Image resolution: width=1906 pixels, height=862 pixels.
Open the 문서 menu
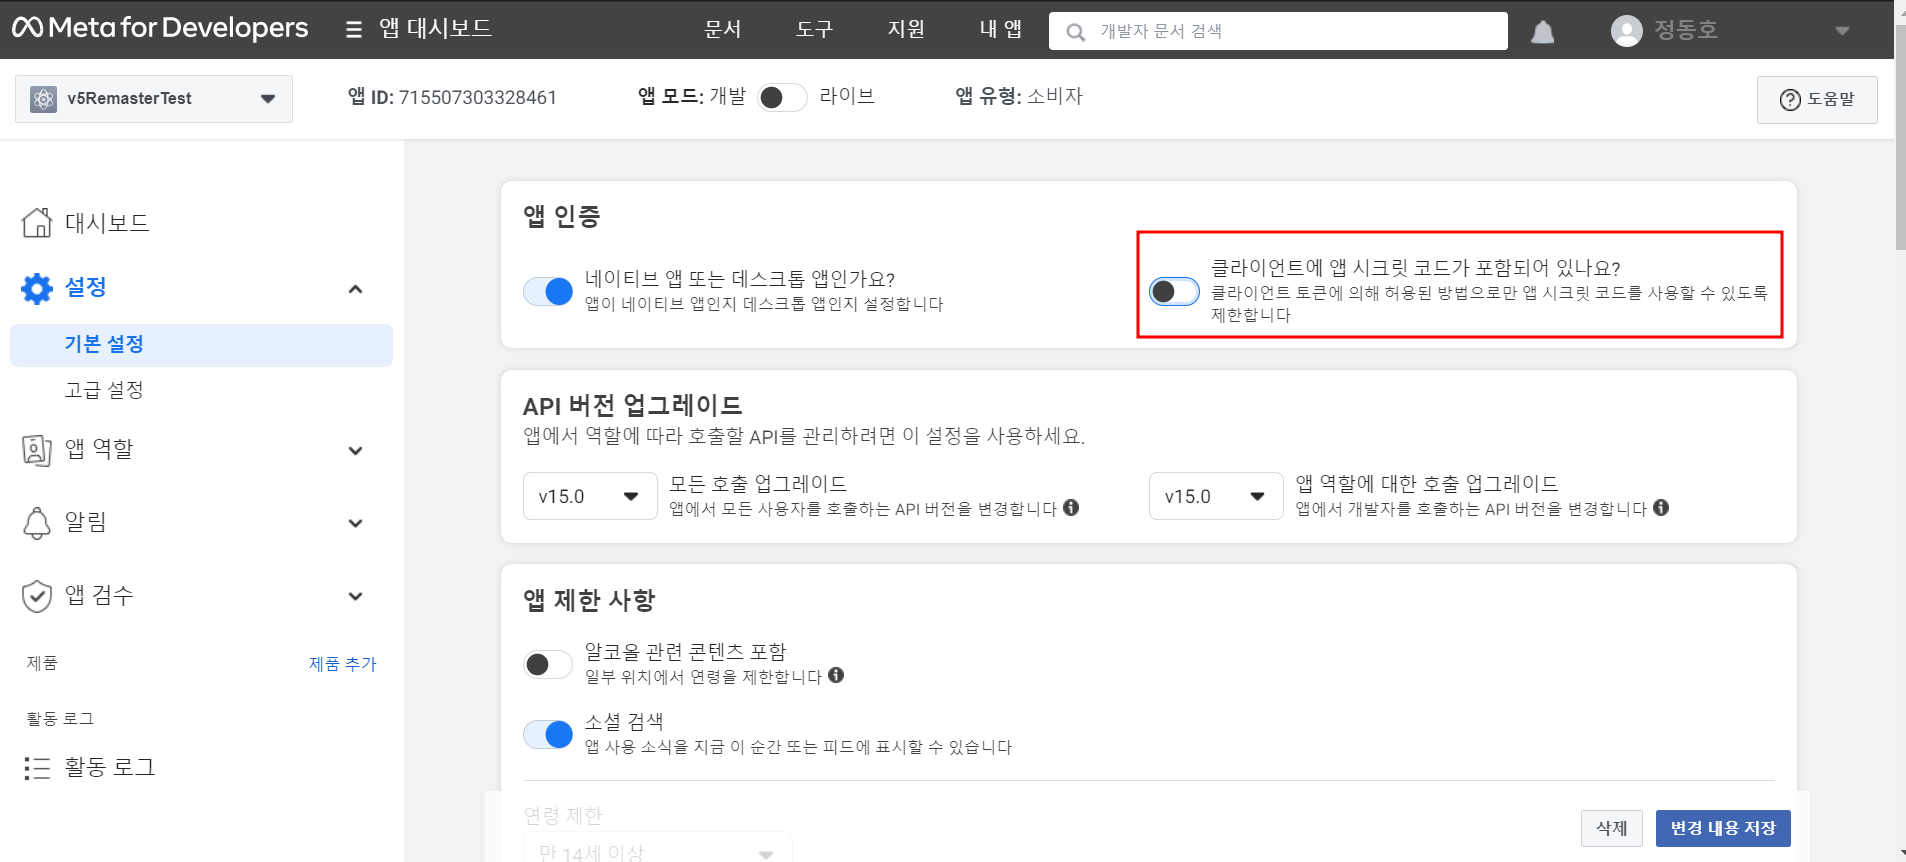click(x=722, y=30)
